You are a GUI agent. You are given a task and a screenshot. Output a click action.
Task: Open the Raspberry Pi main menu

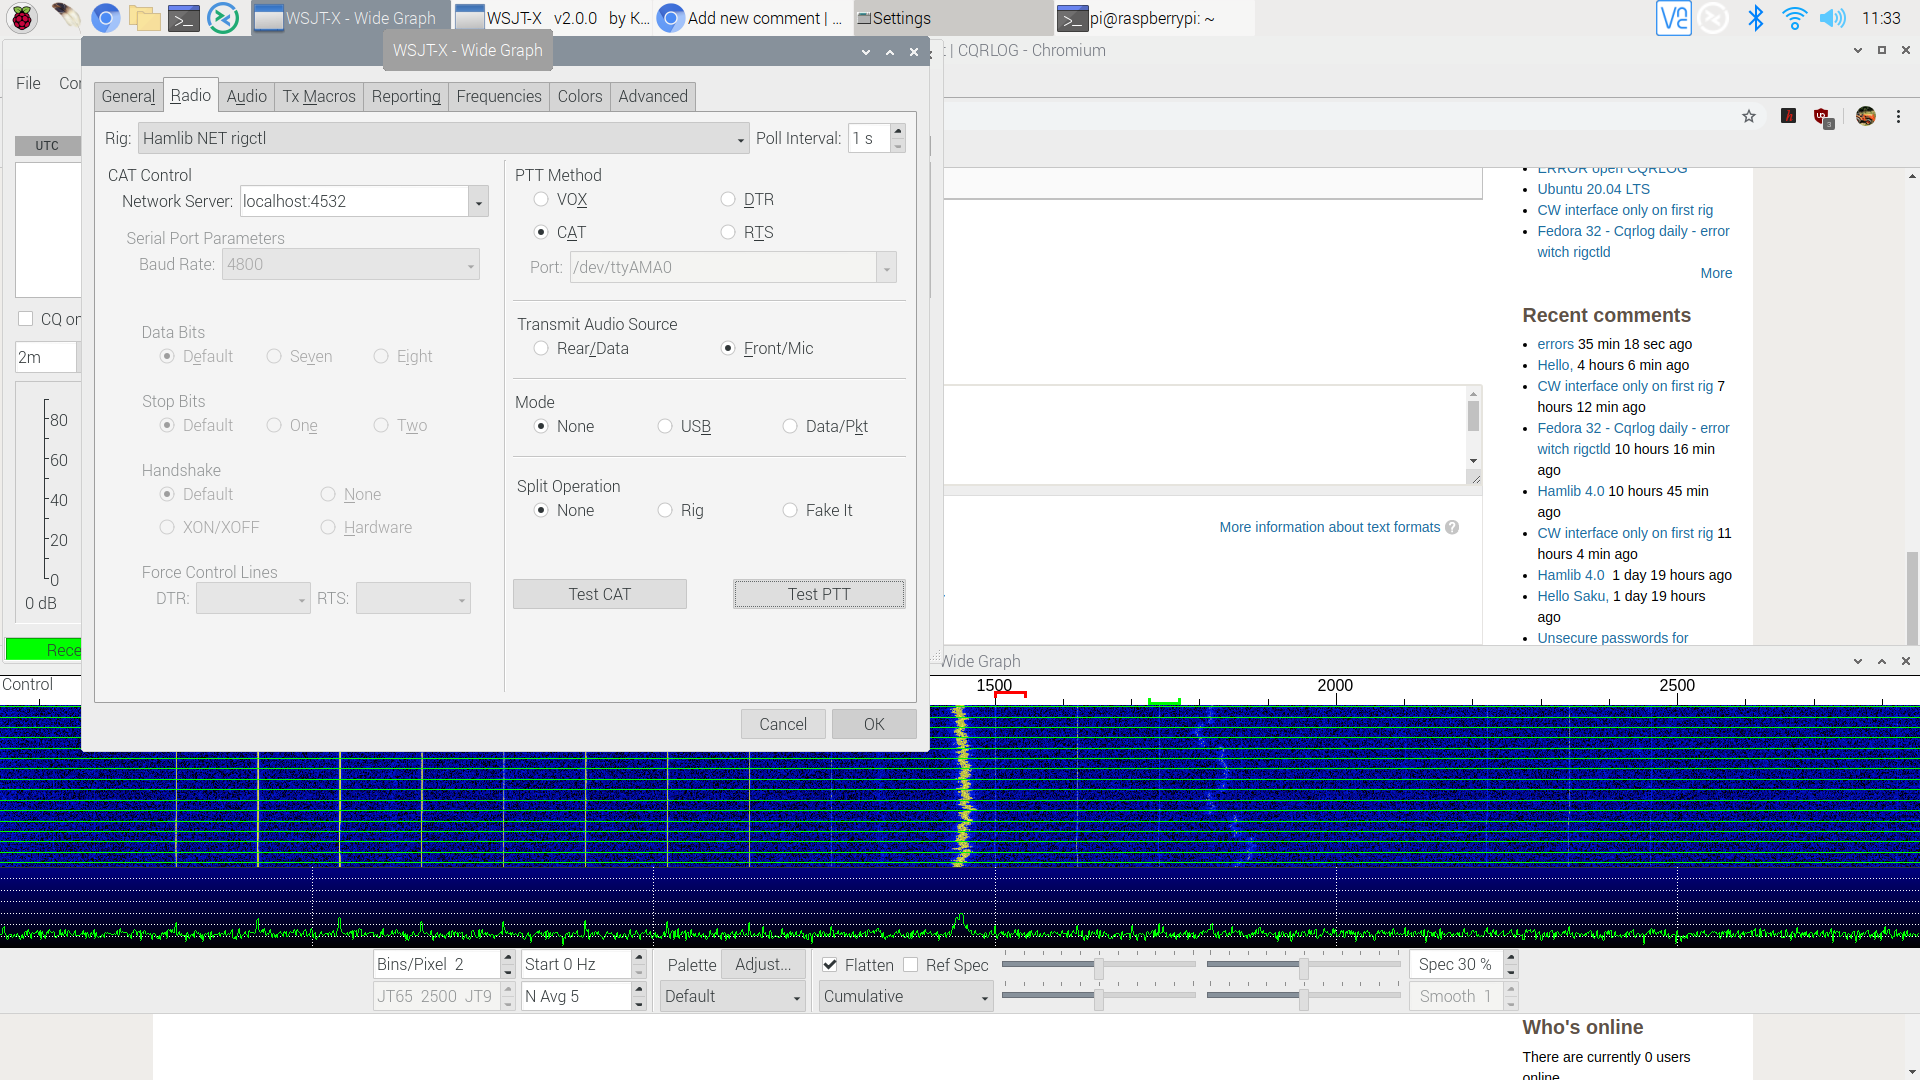pyautogui.click(x=22, y=18)
